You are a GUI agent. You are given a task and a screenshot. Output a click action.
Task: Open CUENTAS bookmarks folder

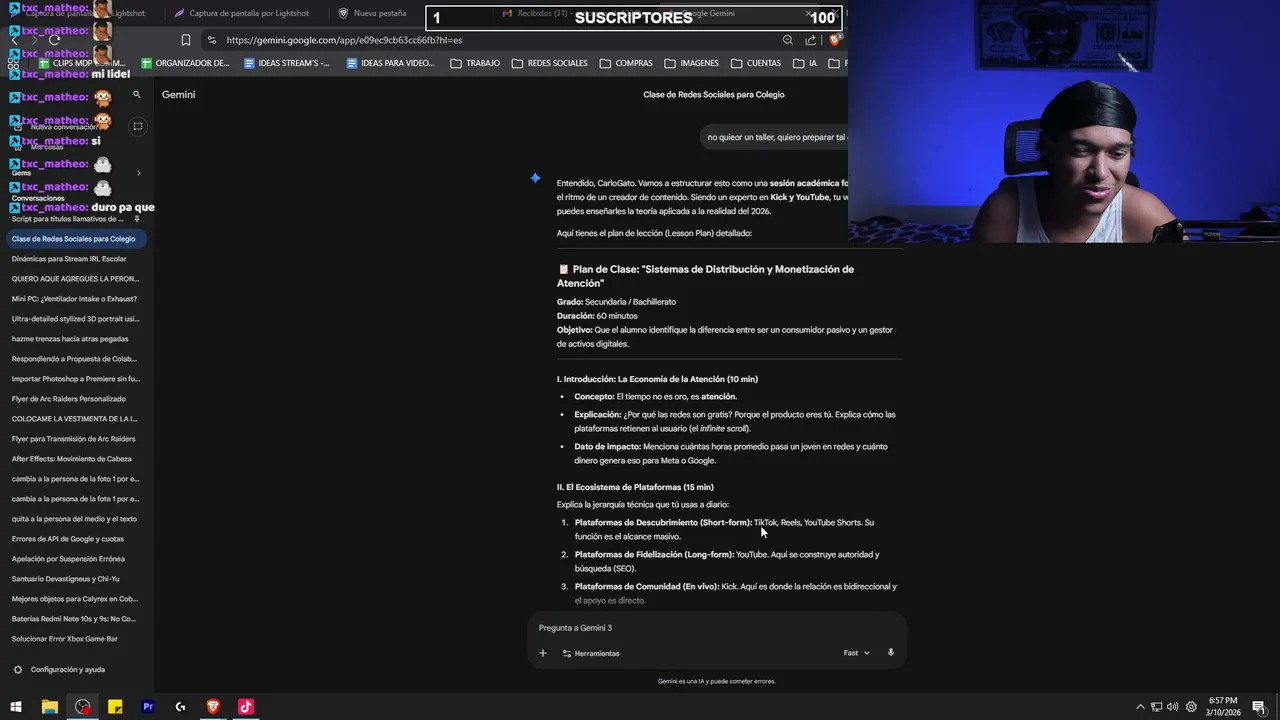pos(756,63)
